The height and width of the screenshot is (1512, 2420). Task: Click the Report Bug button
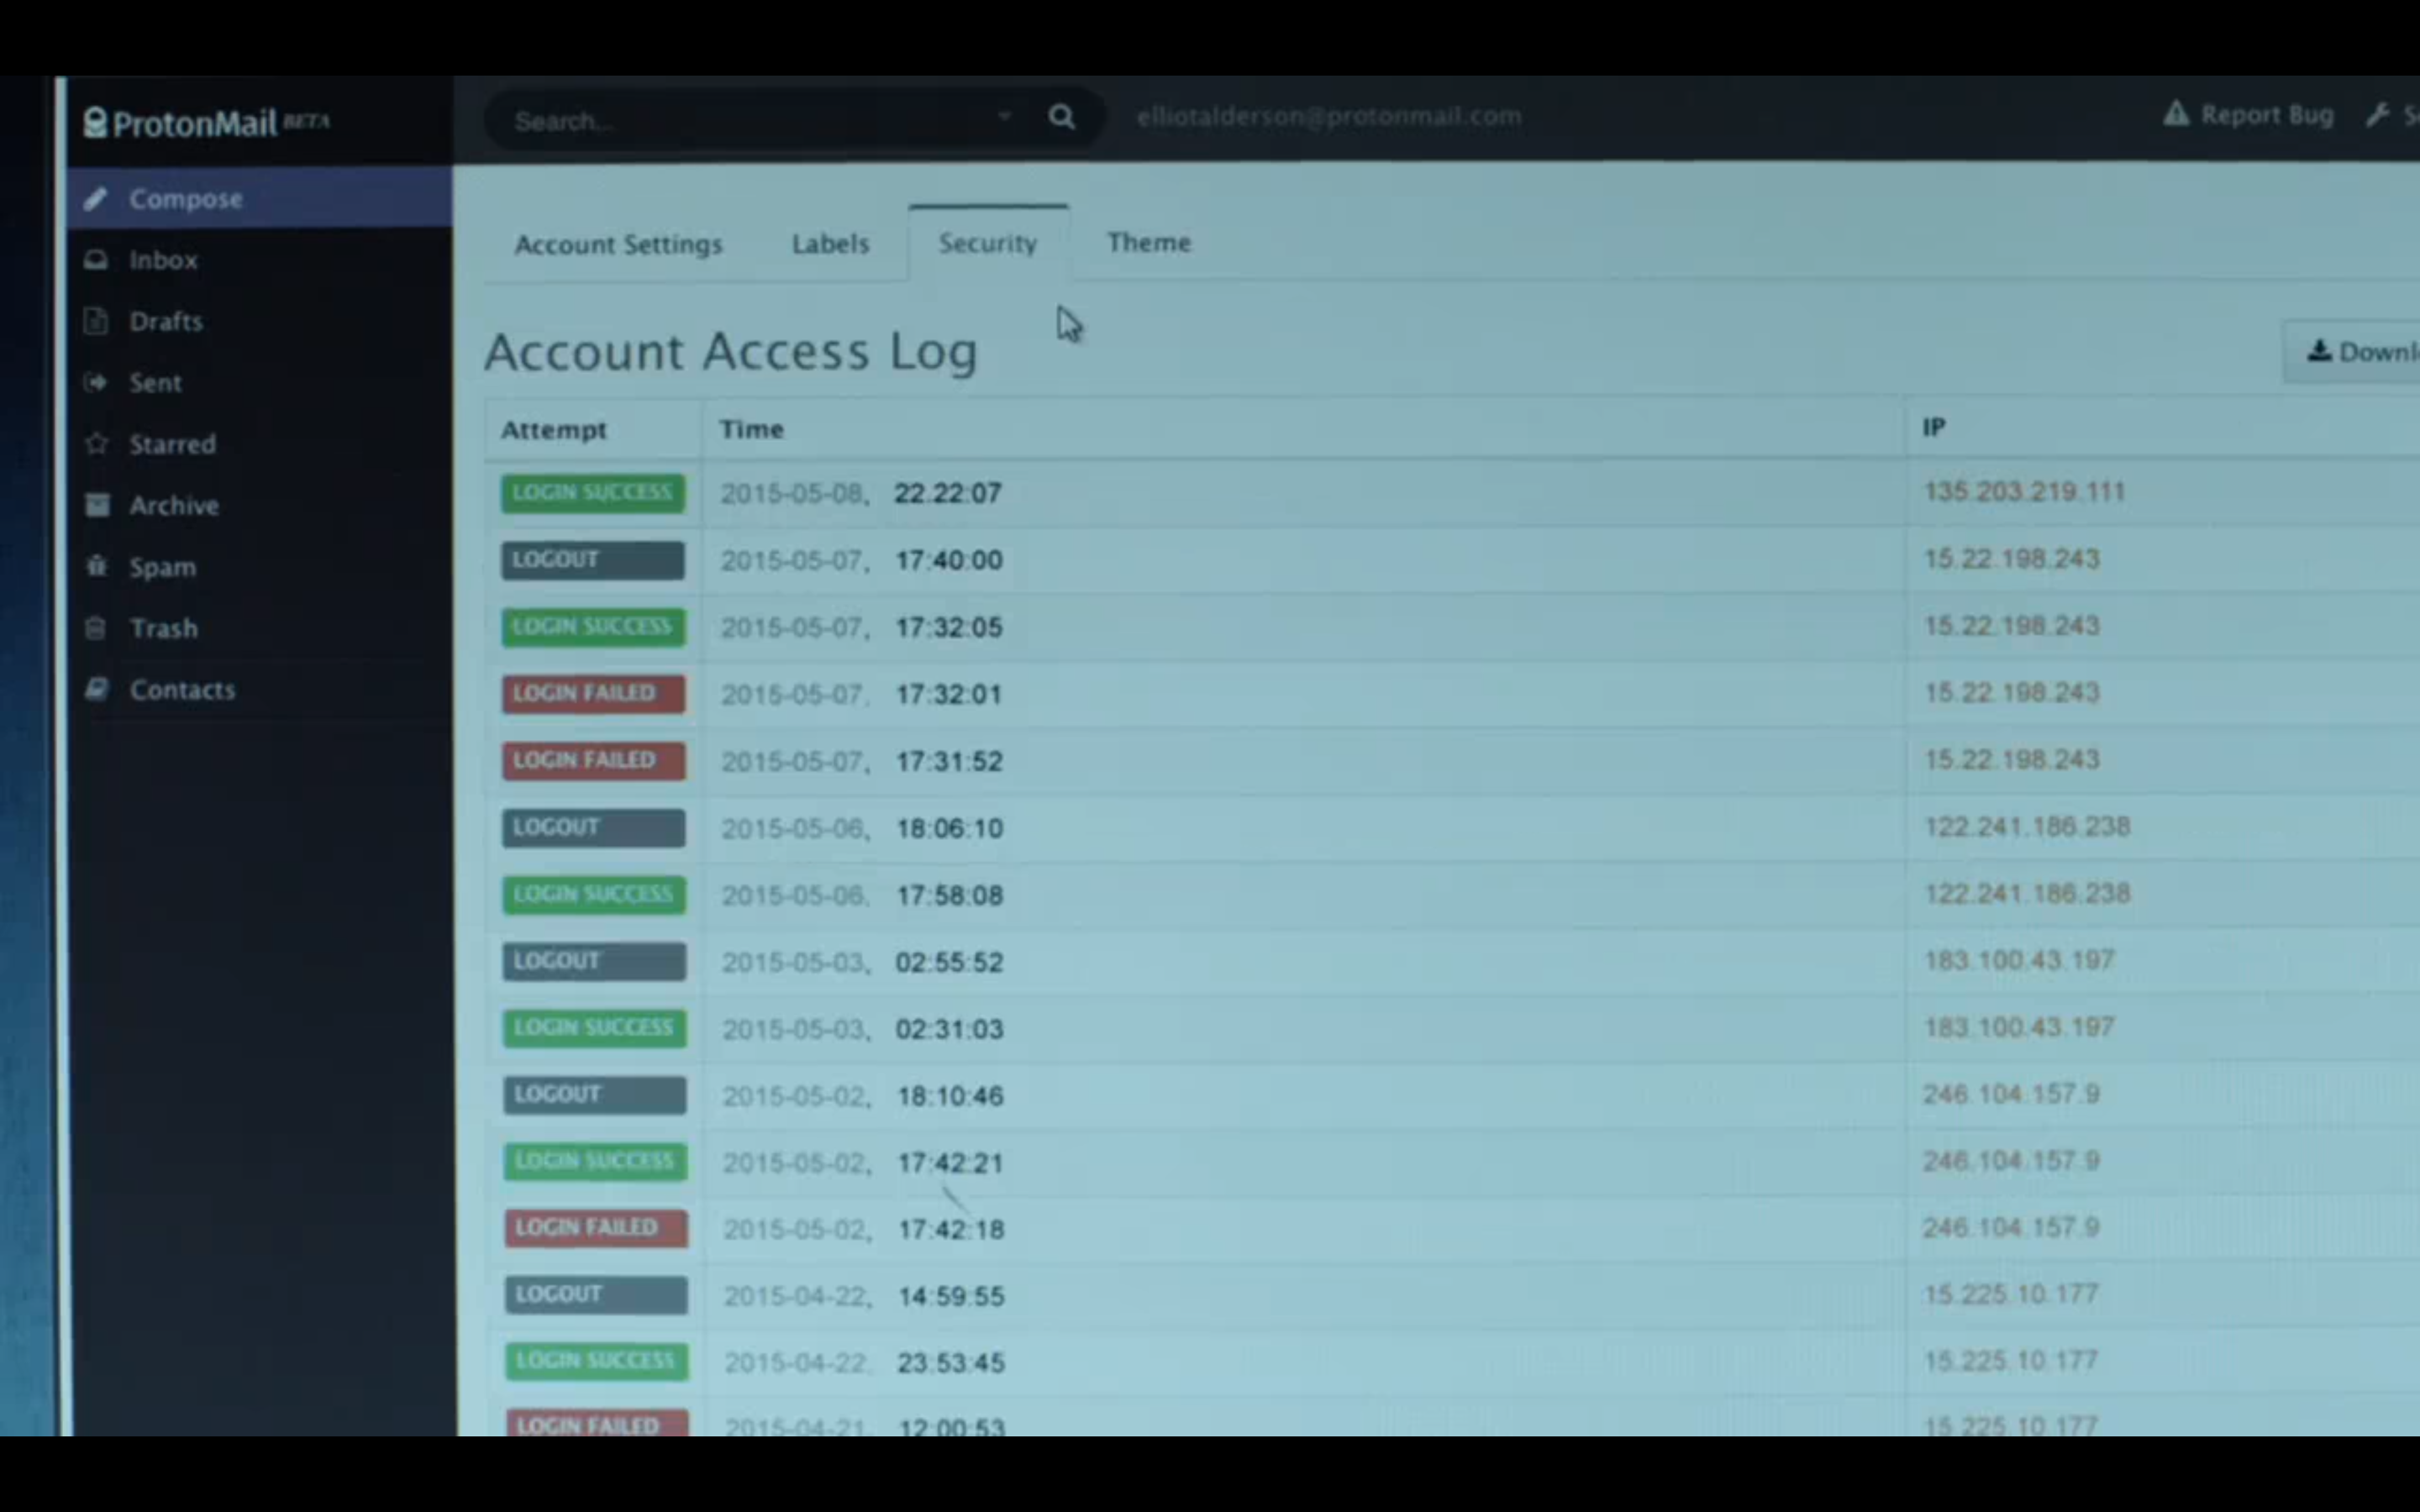(2249, 113)
